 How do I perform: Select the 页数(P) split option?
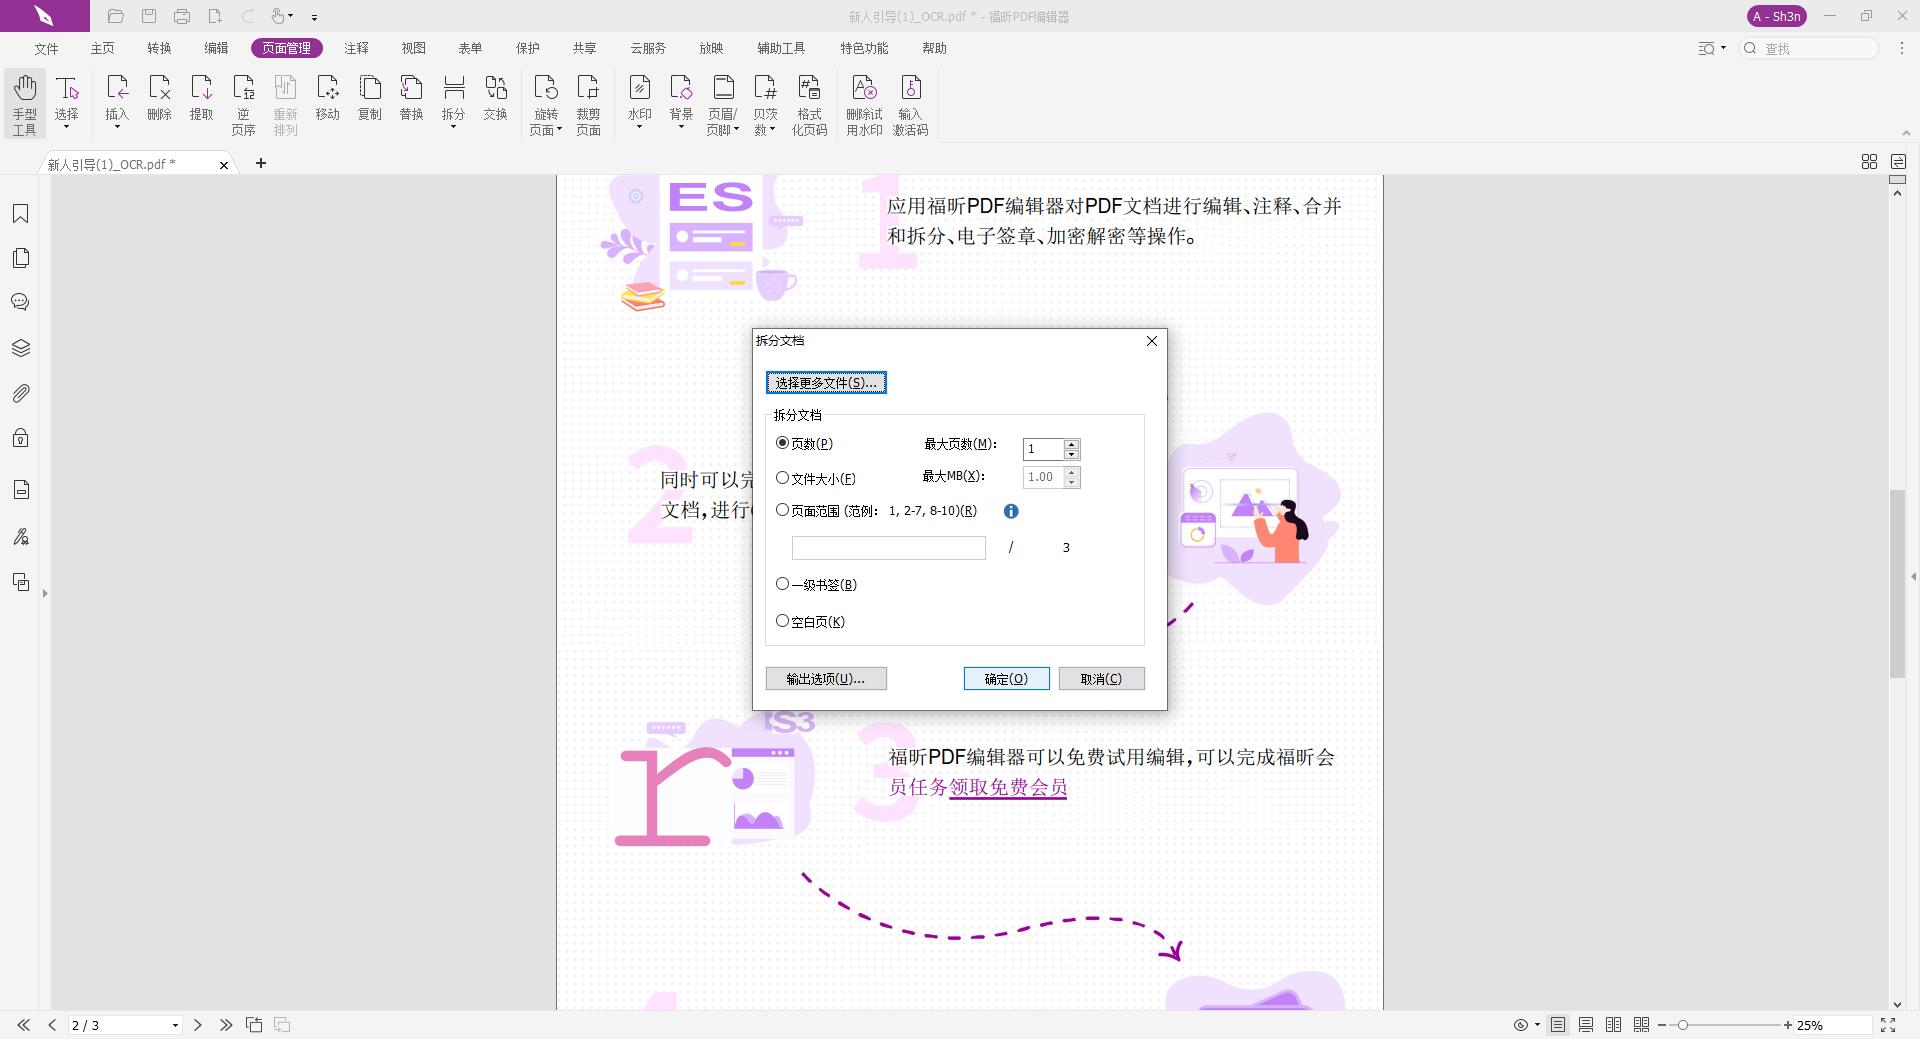tap(783, 442)
